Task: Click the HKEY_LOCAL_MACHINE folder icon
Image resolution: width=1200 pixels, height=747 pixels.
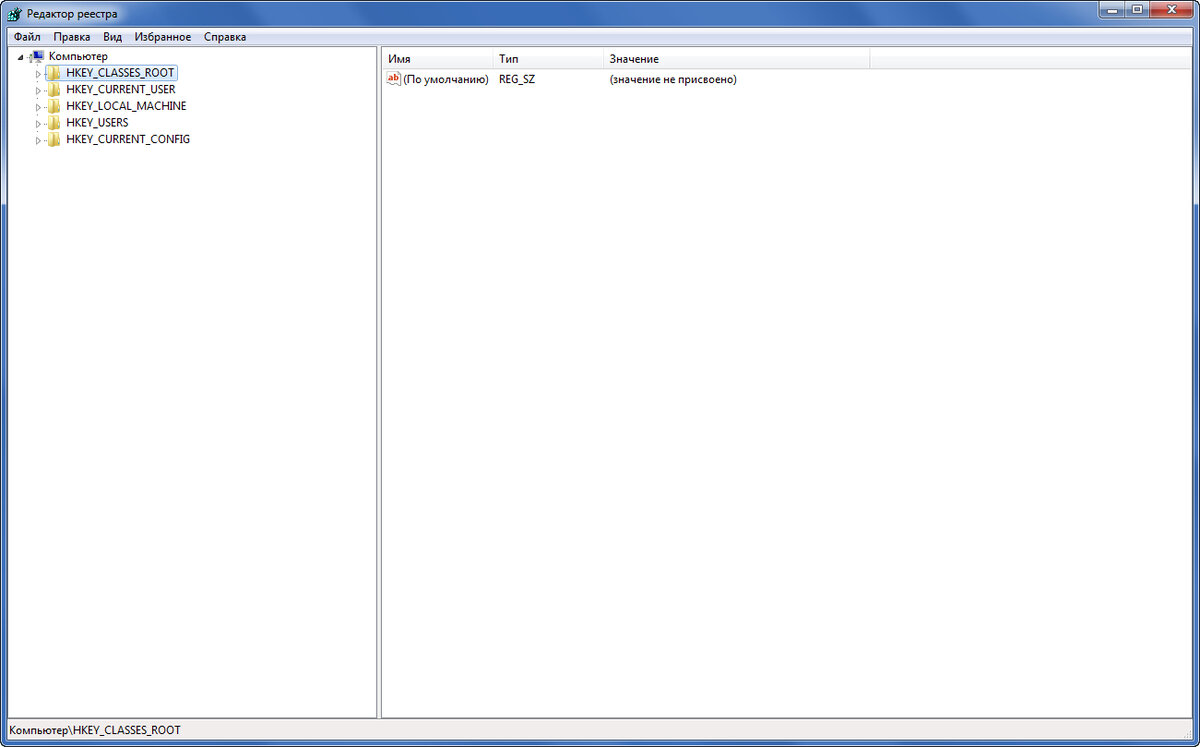Action: click(x=54, y=106)
